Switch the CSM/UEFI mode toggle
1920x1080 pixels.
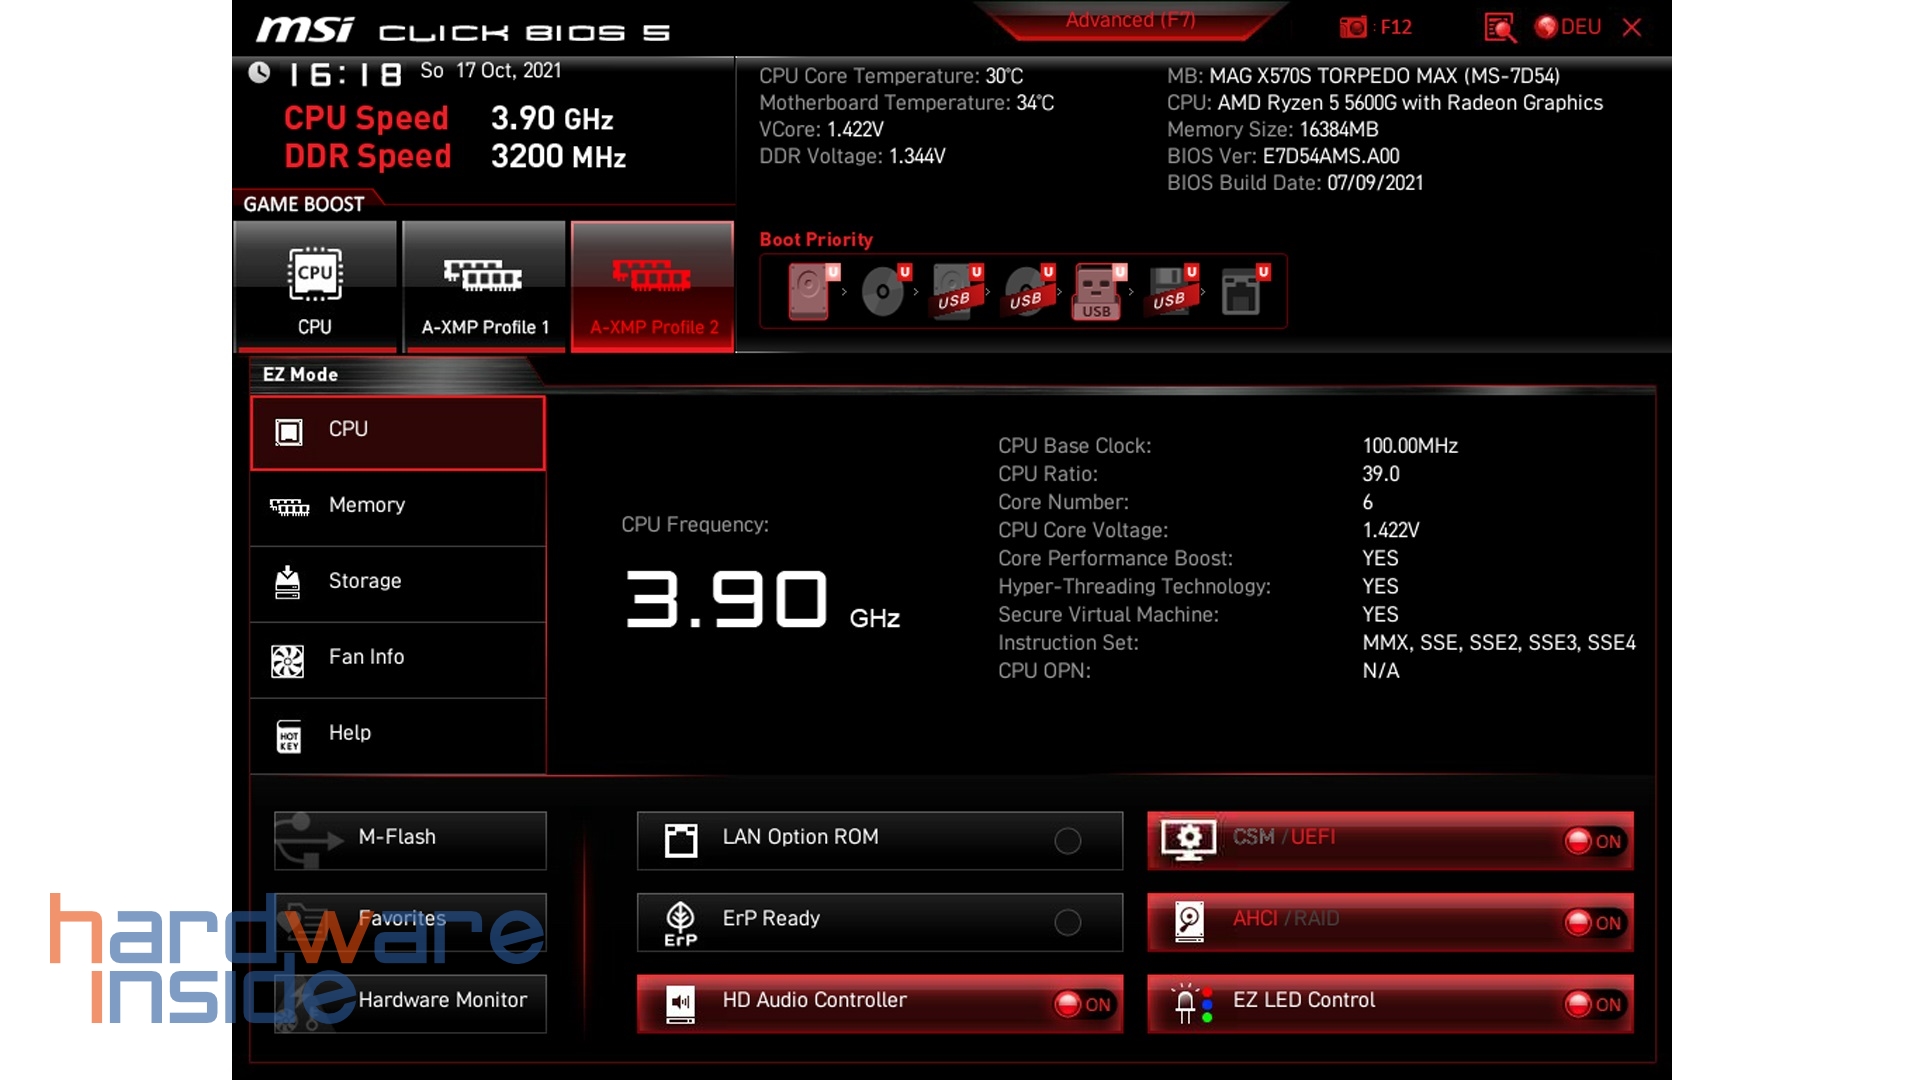click(1594, 841)
